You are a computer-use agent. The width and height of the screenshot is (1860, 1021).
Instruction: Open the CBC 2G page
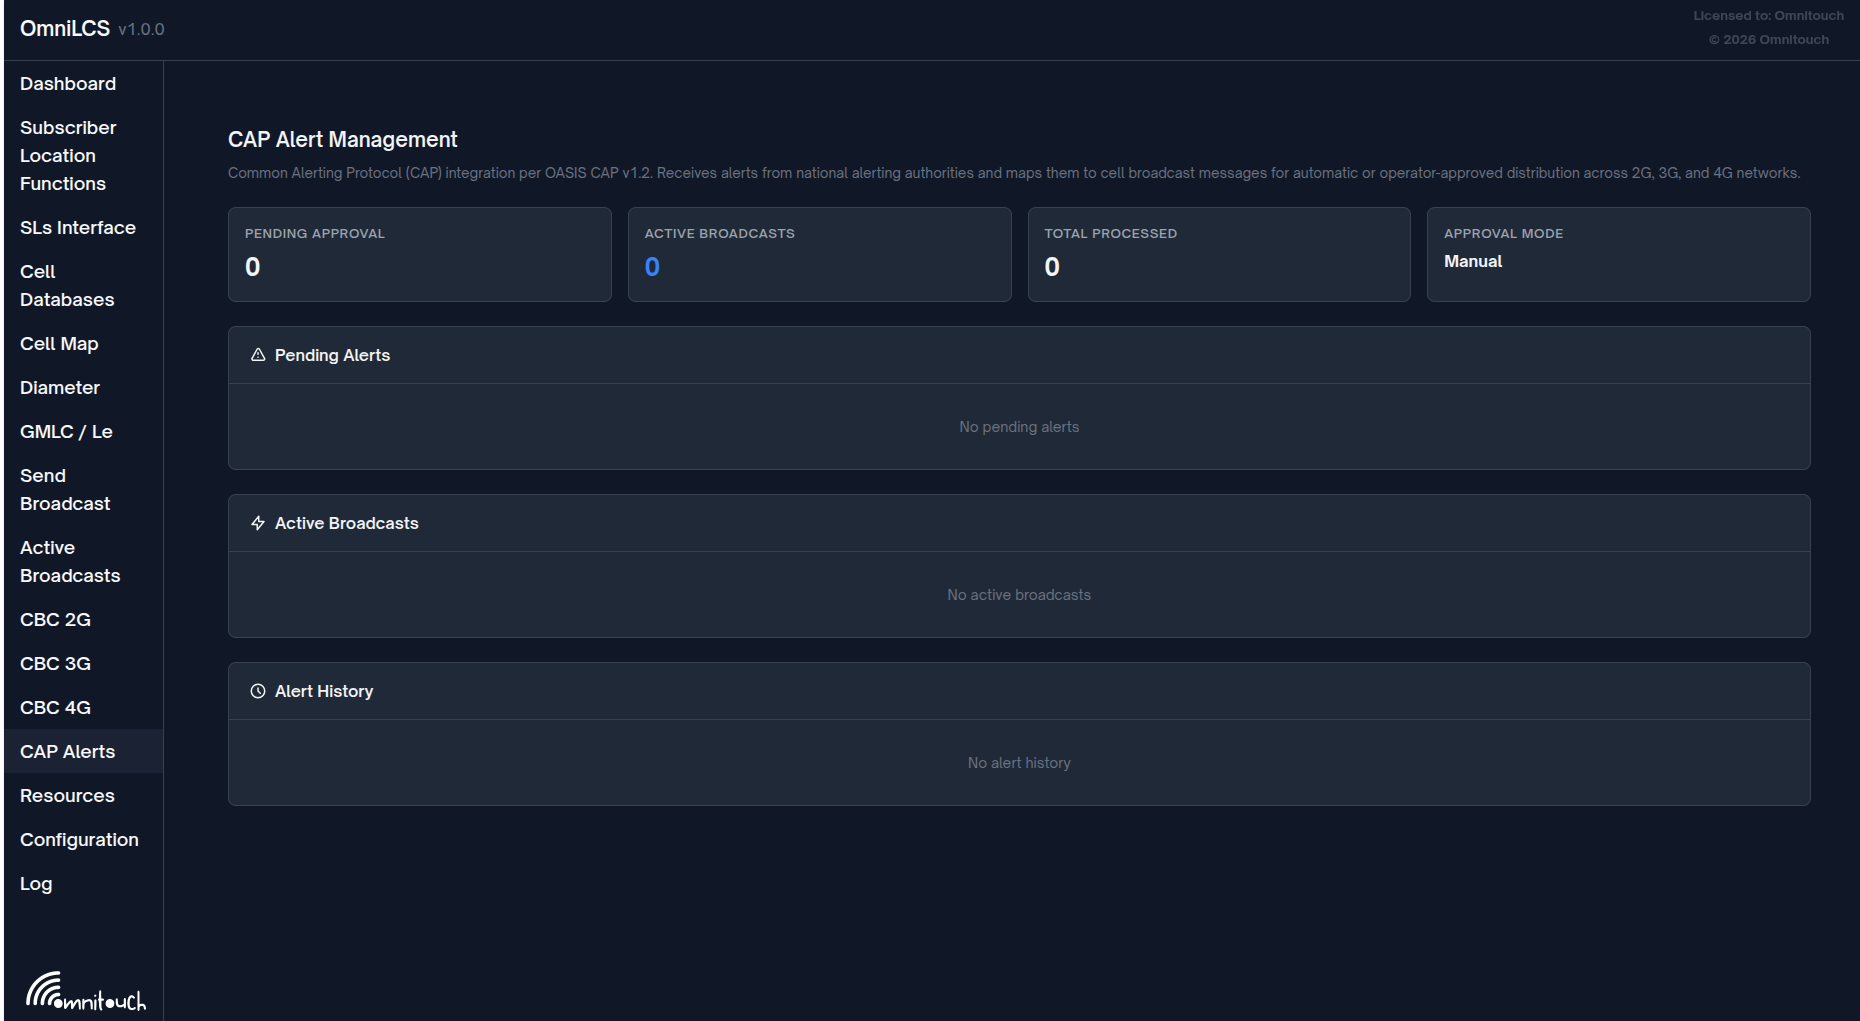coord(55,619)
